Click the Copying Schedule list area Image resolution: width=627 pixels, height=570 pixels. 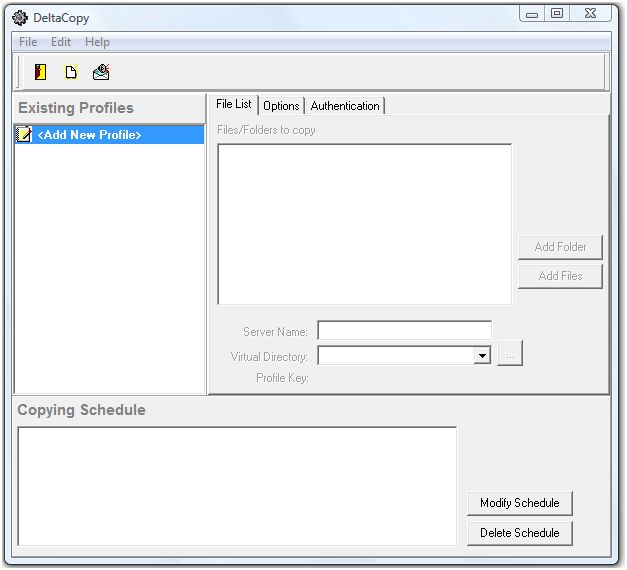pyautogui.click(x=237, y=486)
